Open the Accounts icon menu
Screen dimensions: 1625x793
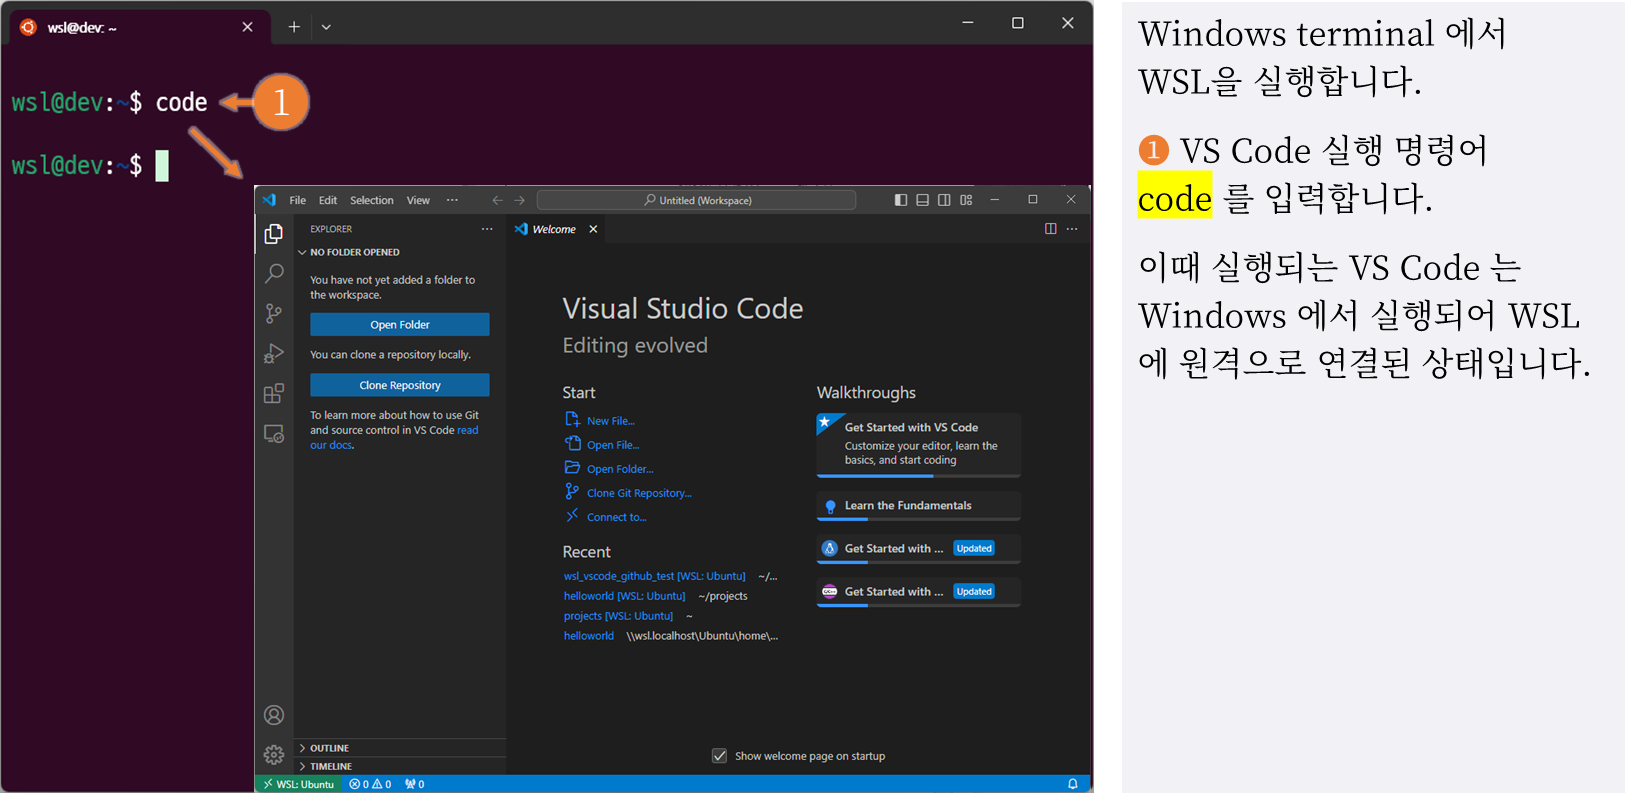pyautogui.click(x=274, y=715)
